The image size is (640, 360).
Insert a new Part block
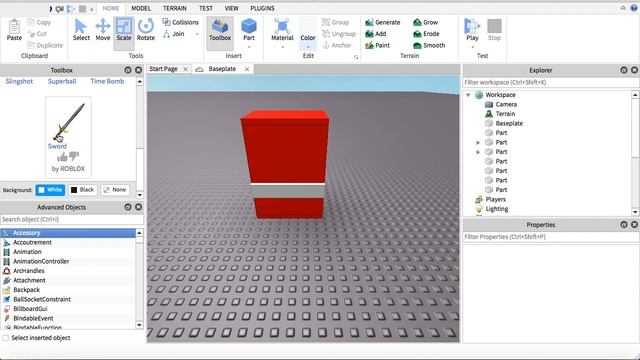[x=249, y=29]
